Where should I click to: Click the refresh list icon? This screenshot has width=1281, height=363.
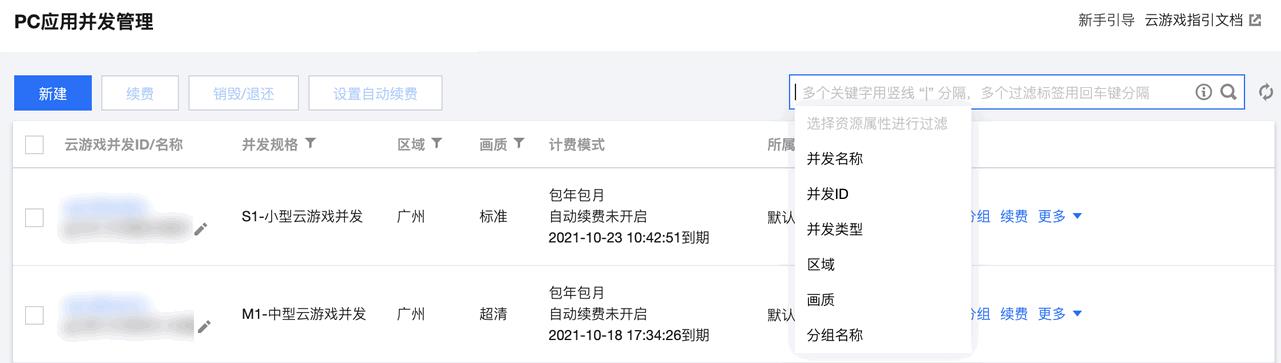click(1266, 92)
